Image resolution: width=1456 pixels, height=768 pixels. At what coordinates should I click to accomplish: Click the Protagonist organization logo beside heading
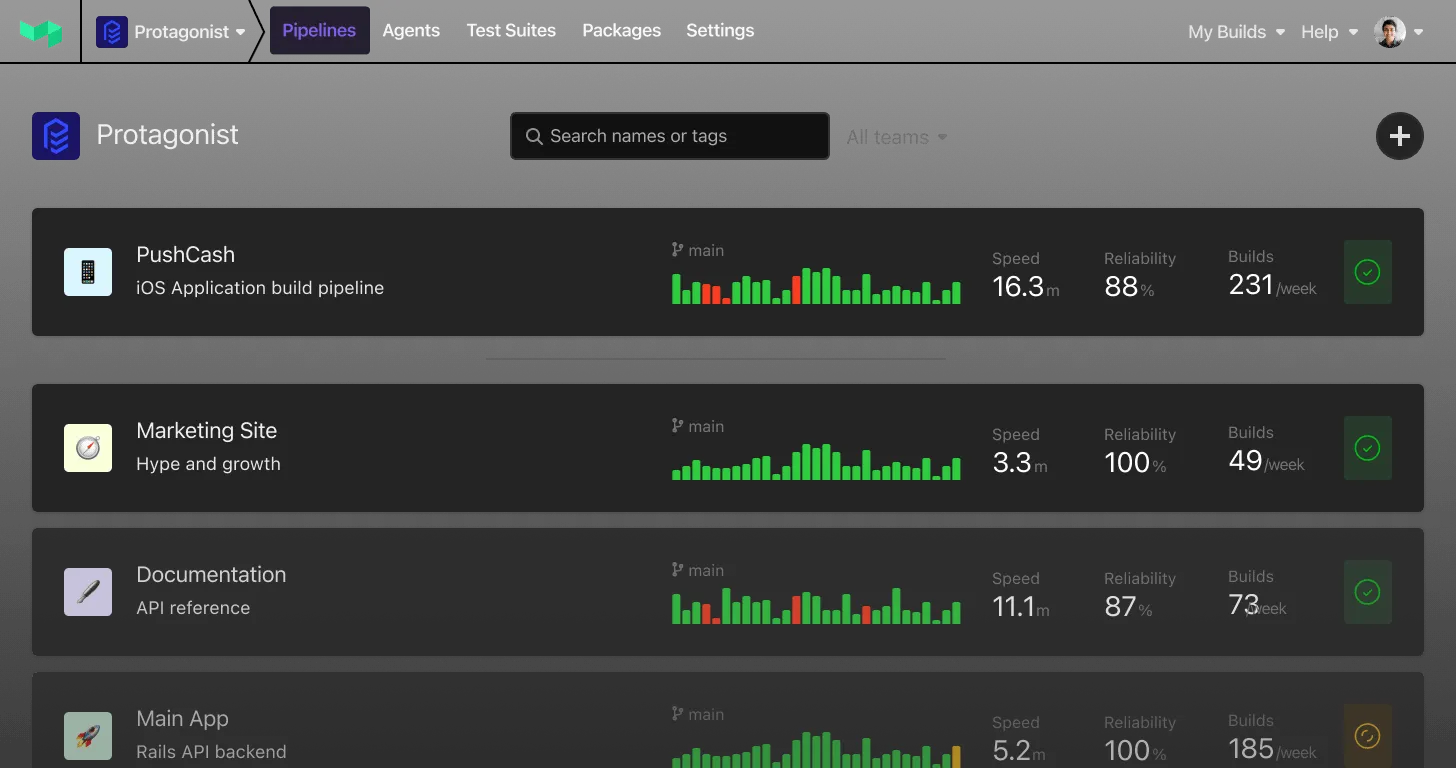[56, 135]
